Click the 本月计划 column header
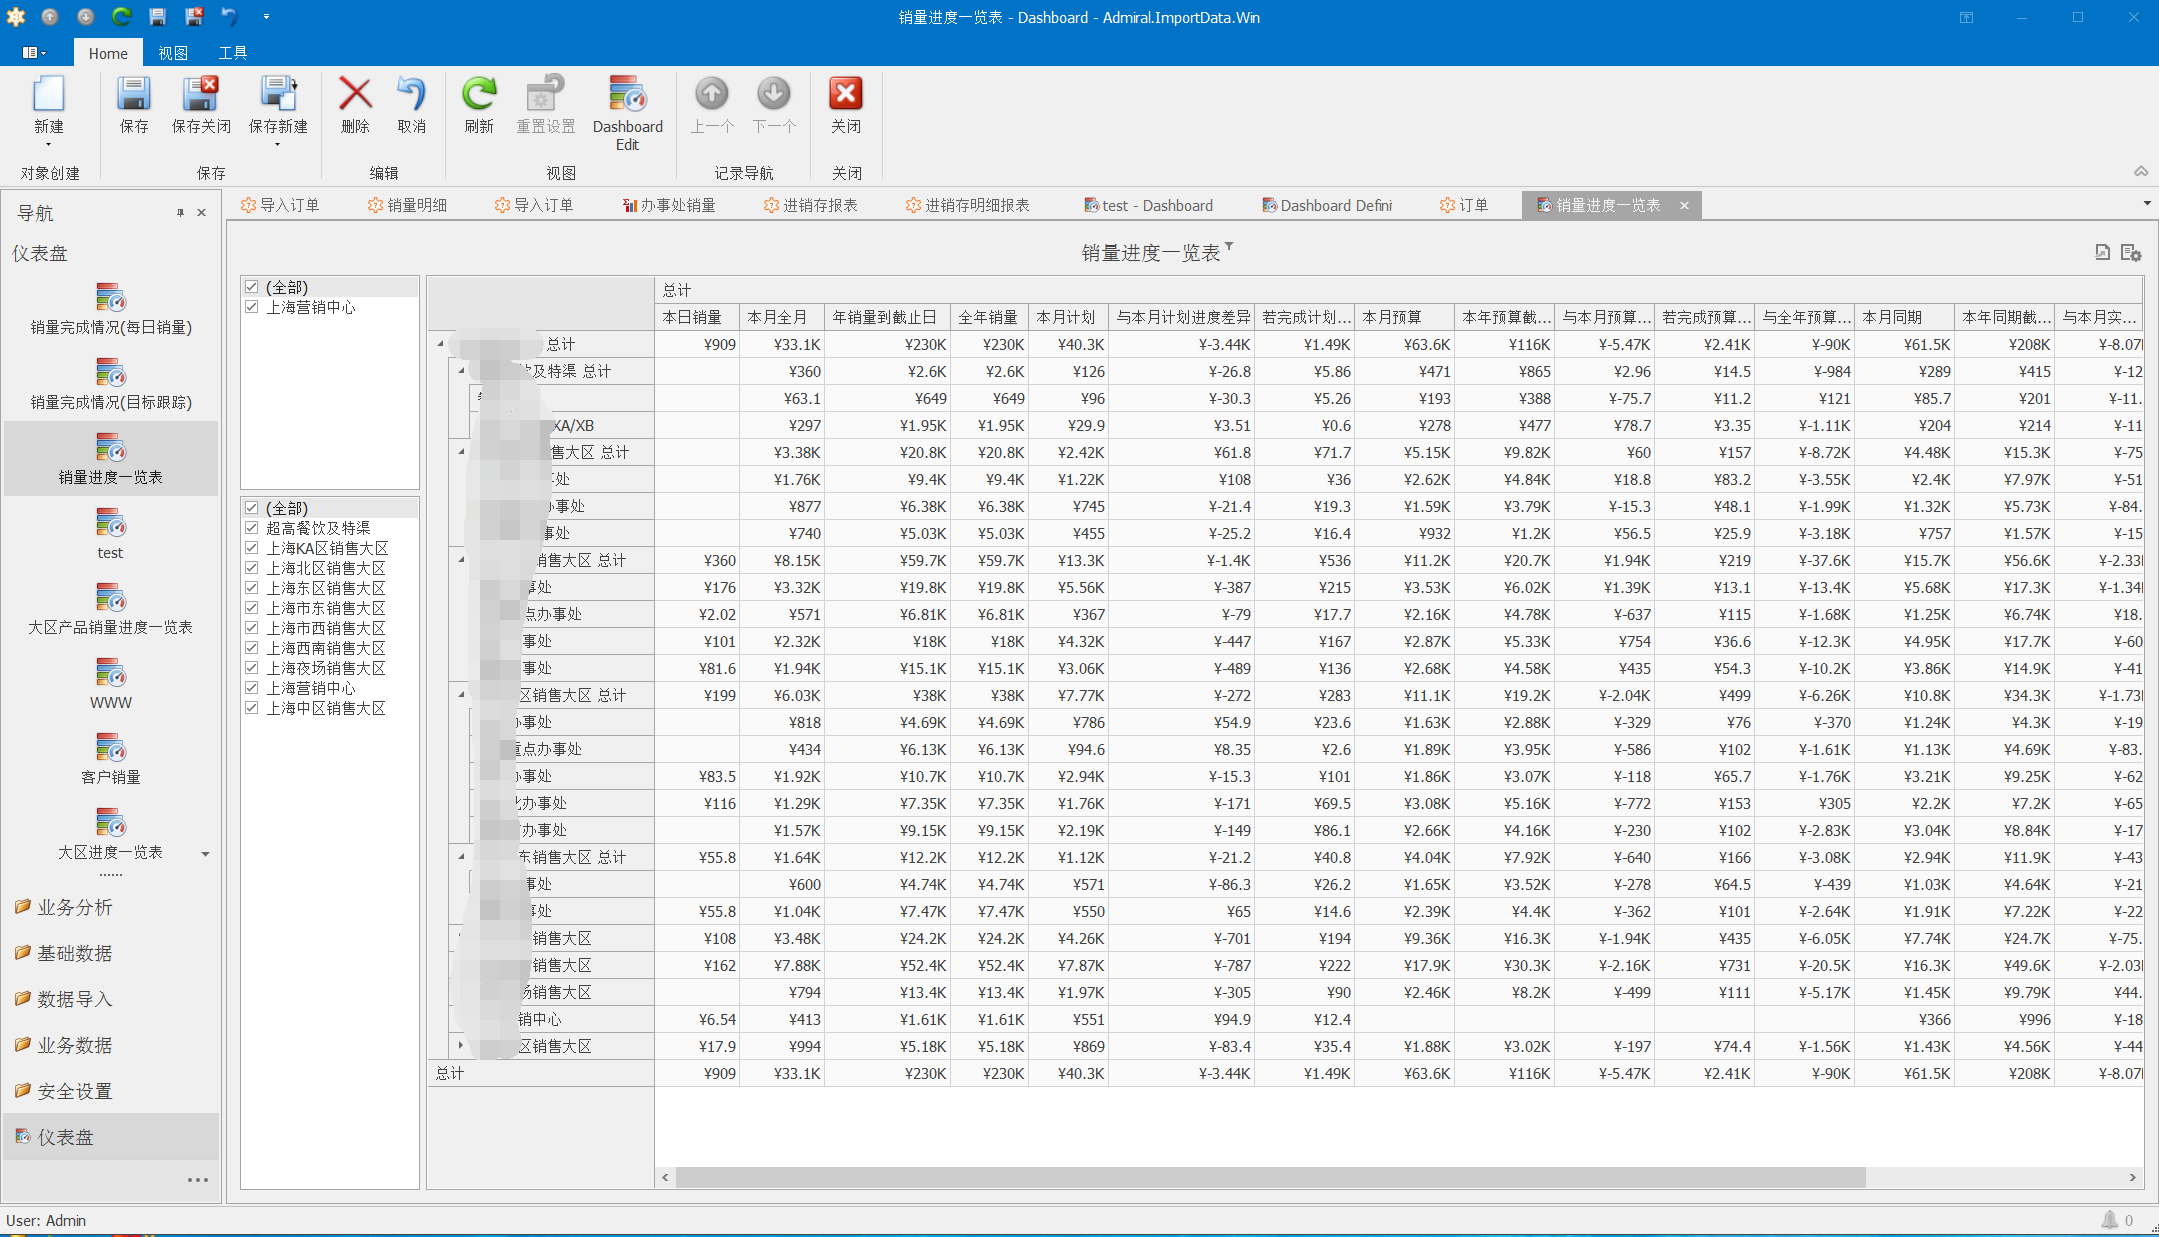Image resolution: width=2159 pixels, height=1237 pixels. [x=1068, y=317]
